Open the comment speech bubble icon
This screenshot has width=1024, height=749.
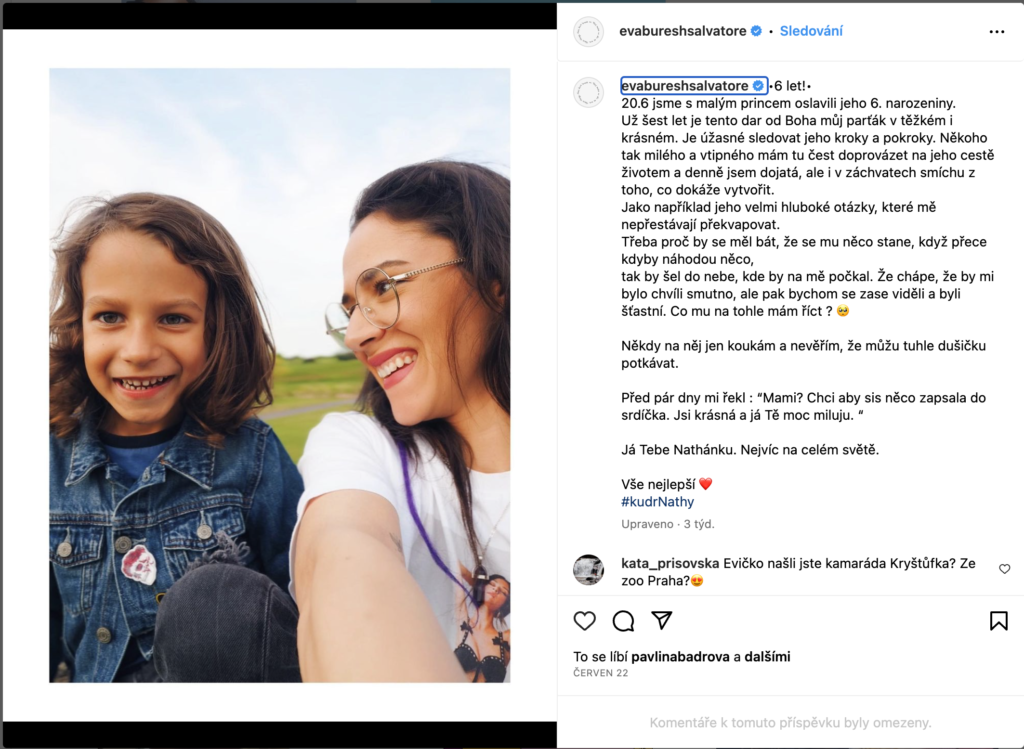[623, 620]
